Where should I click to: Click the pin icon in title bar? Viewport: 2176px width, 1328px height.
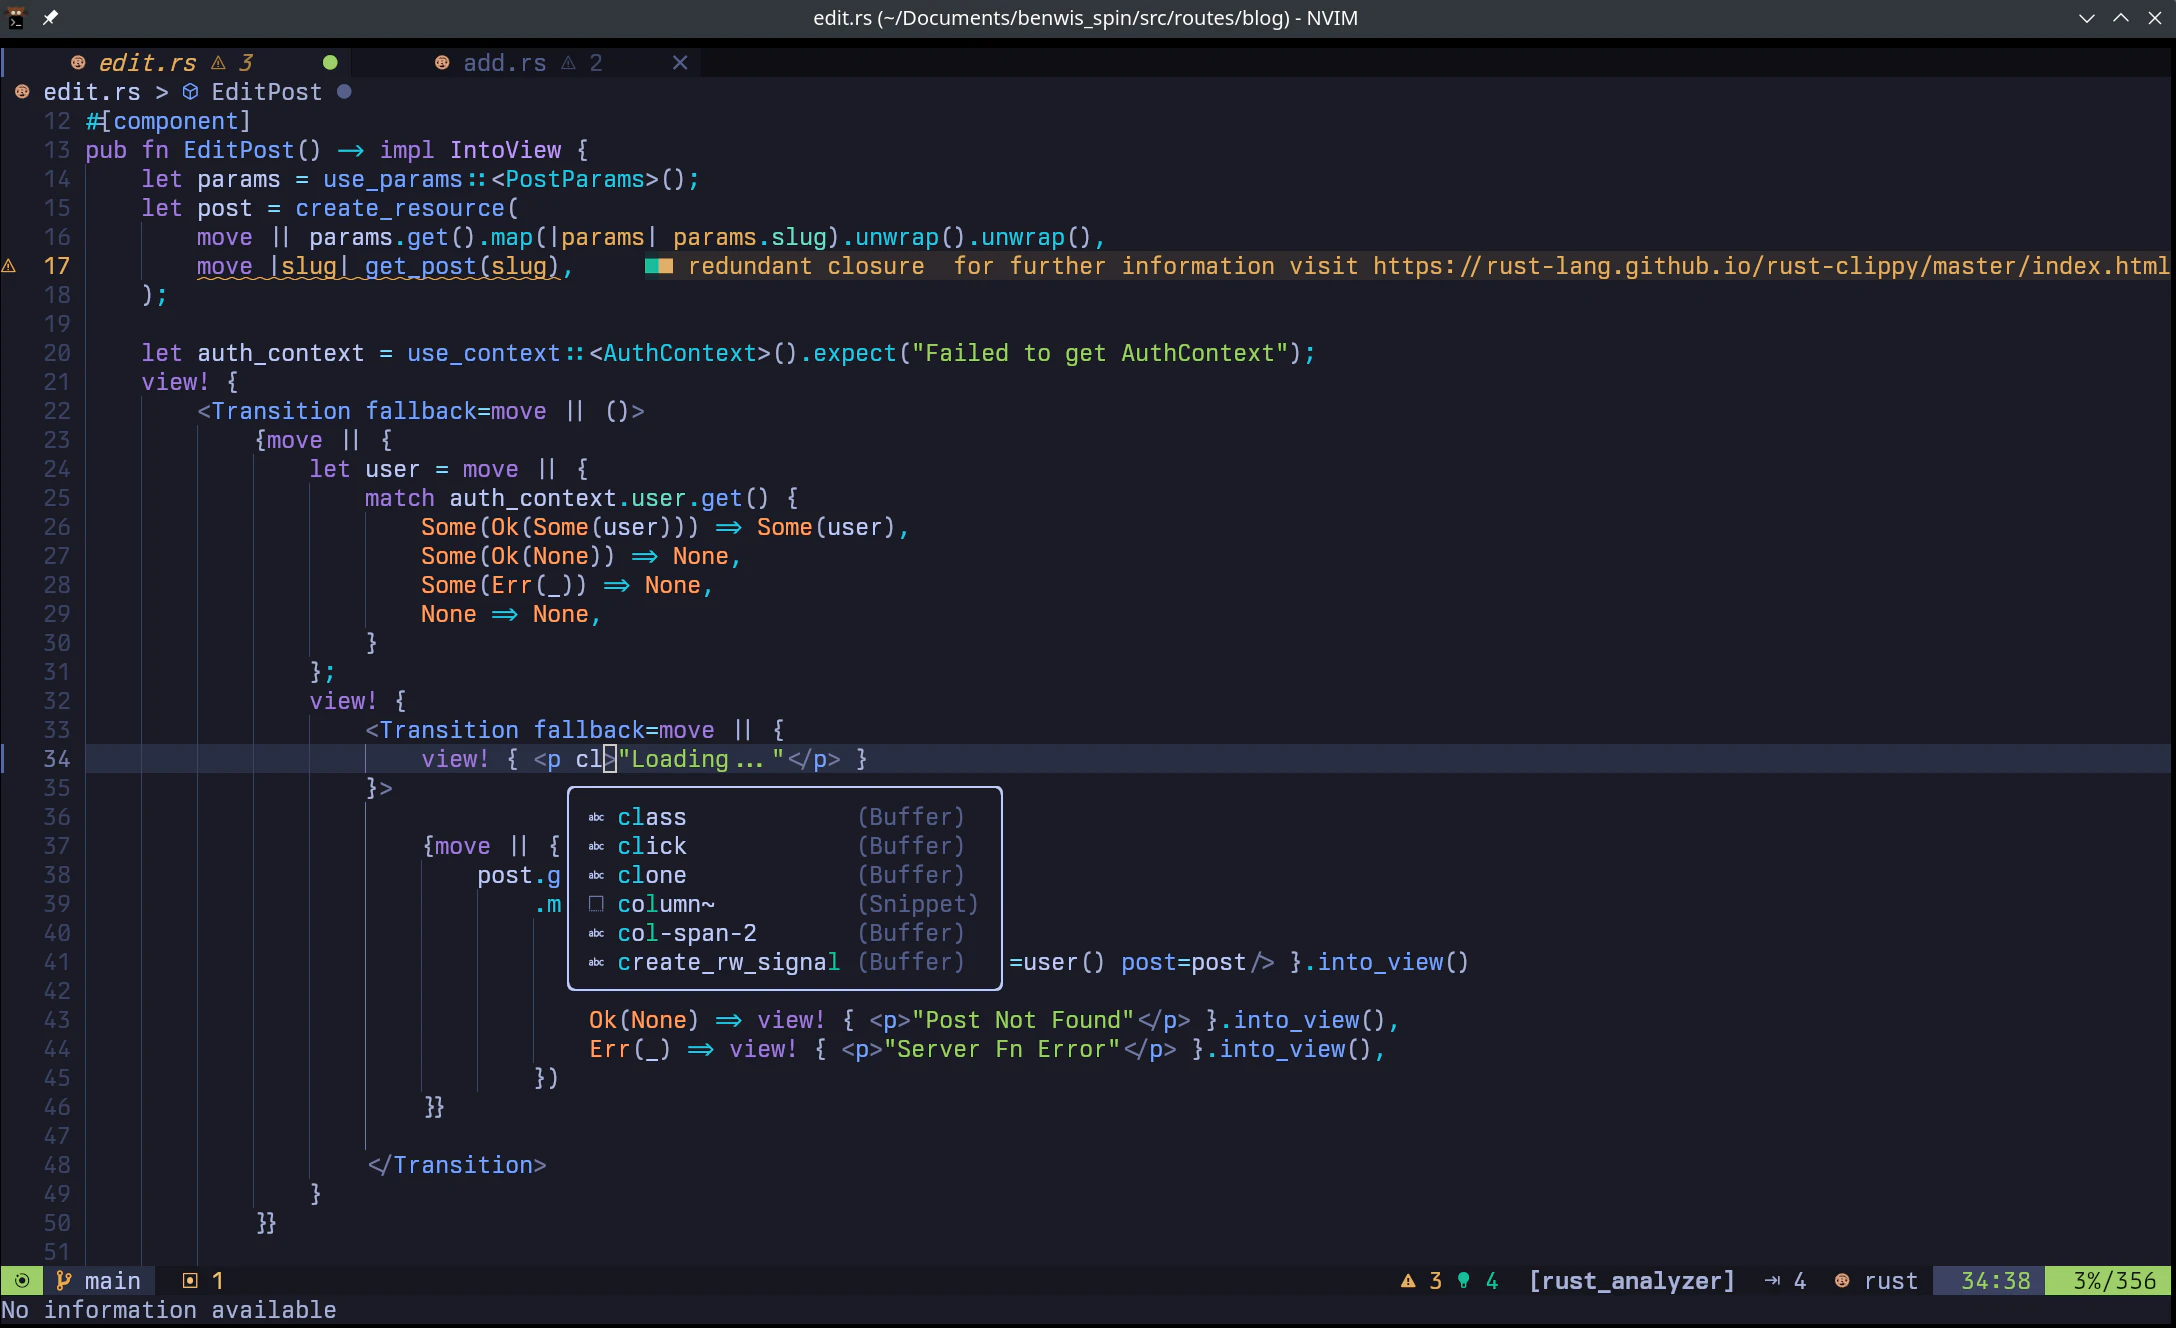pyautogui.click(x=50, y=17)
